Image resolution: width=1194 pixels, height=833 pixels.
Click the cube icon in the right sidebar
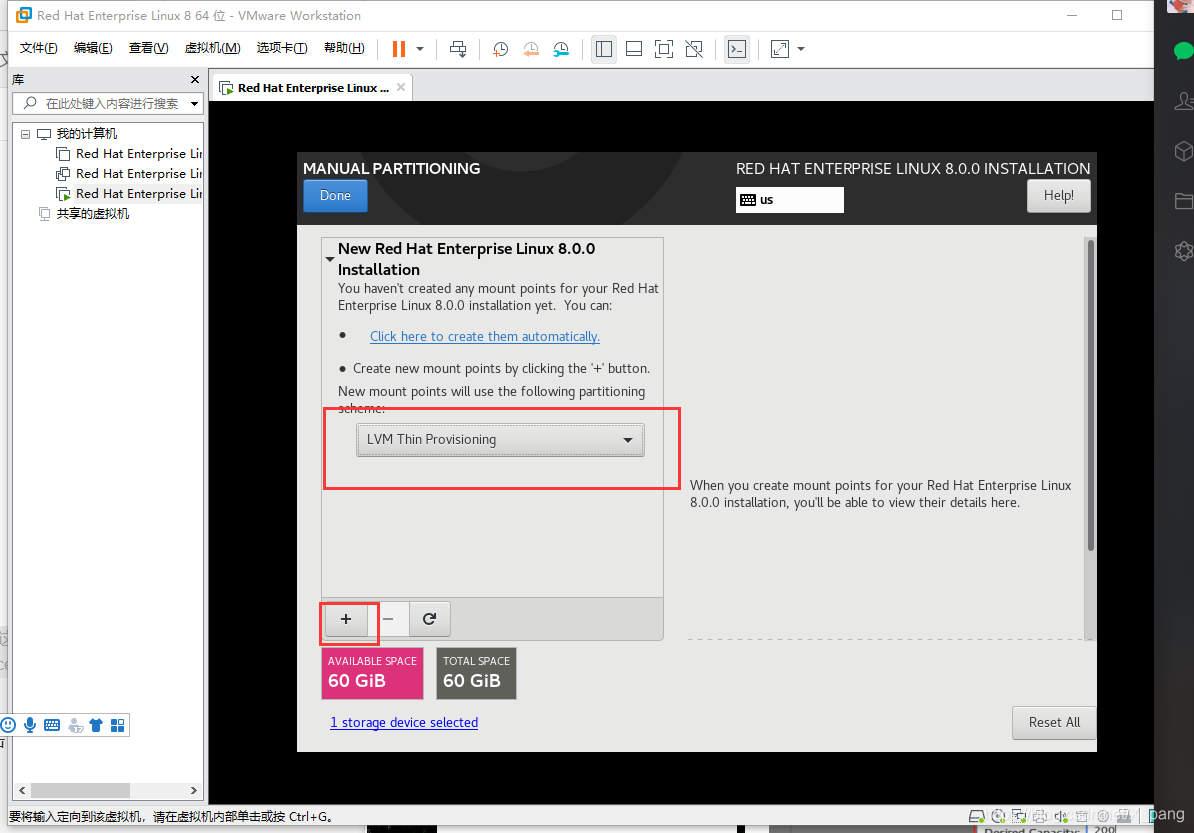tap(1184, 151)
